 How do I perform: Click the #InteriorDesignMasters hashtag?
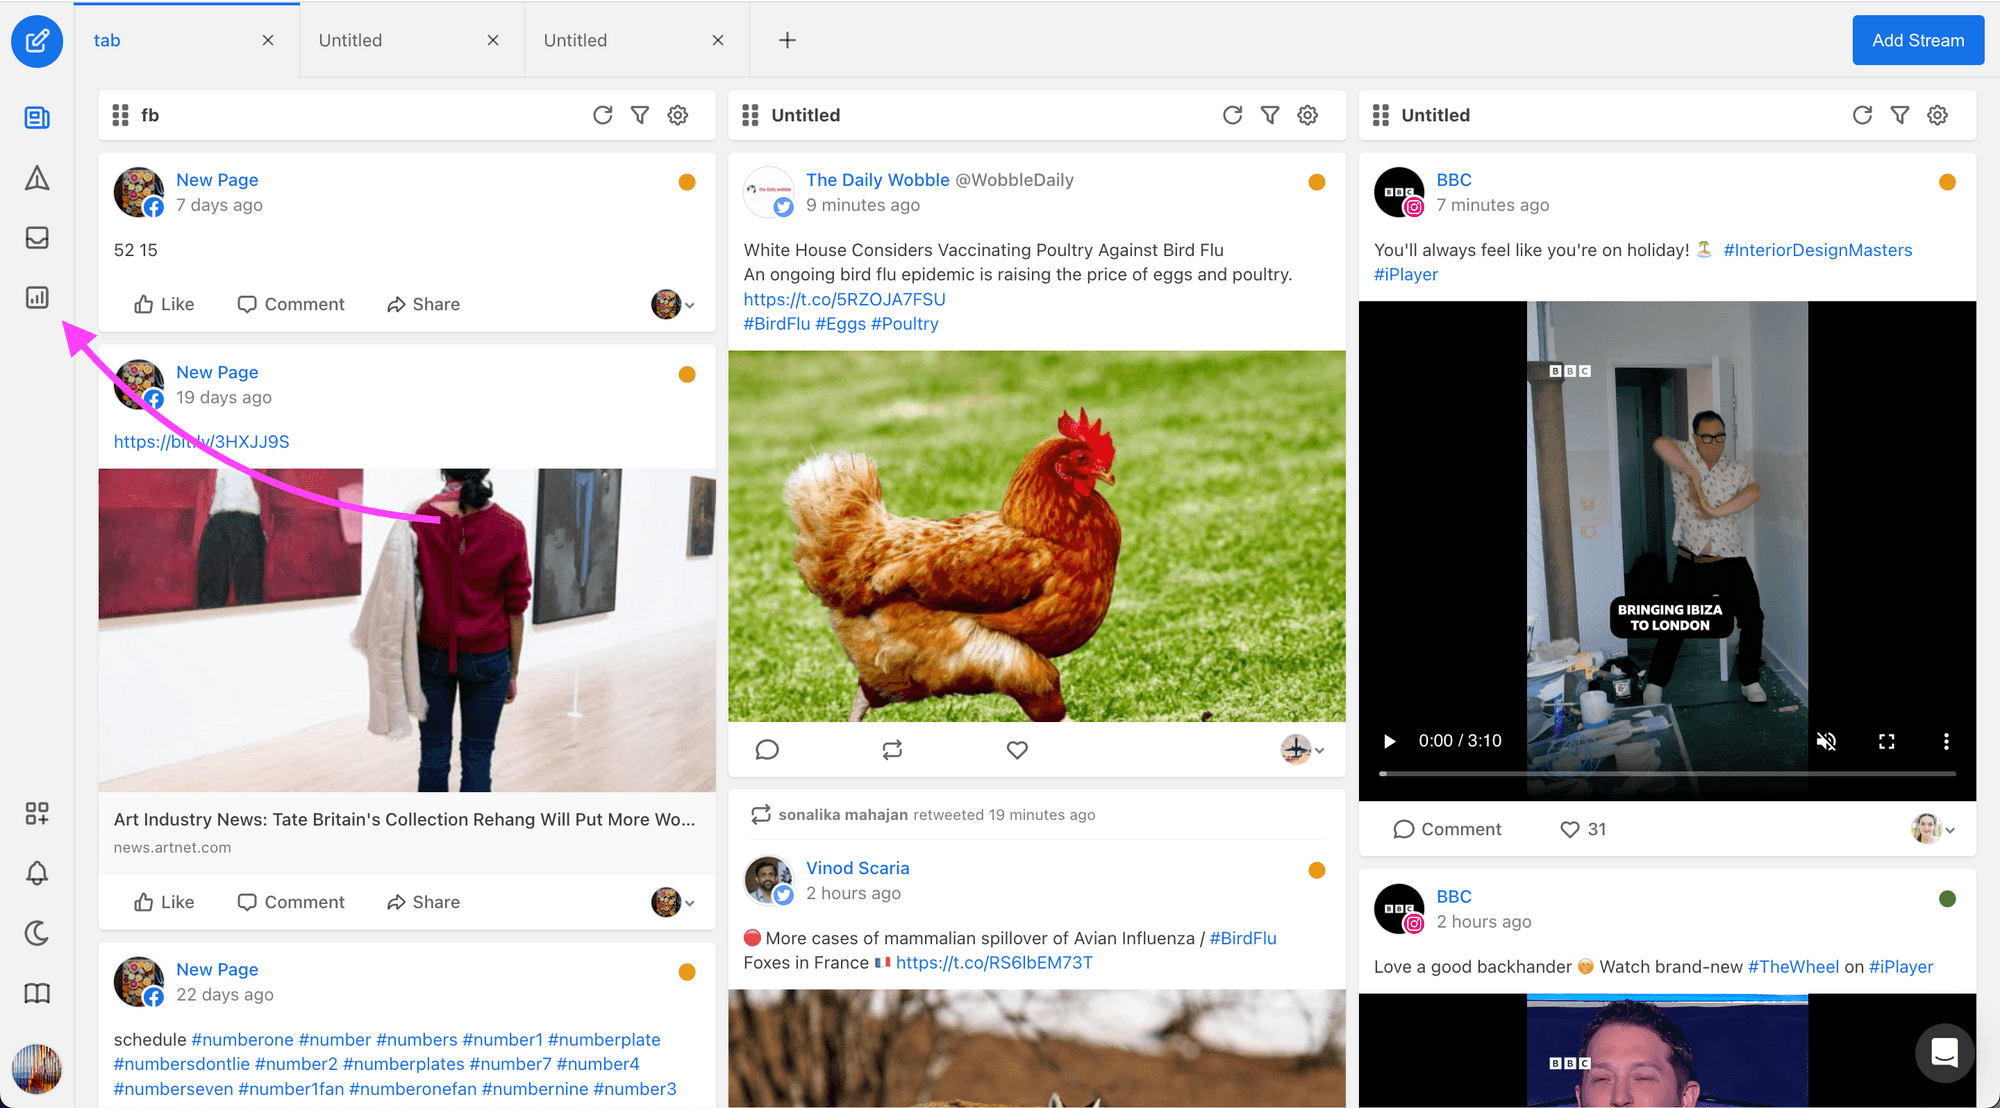point(1817,250)
